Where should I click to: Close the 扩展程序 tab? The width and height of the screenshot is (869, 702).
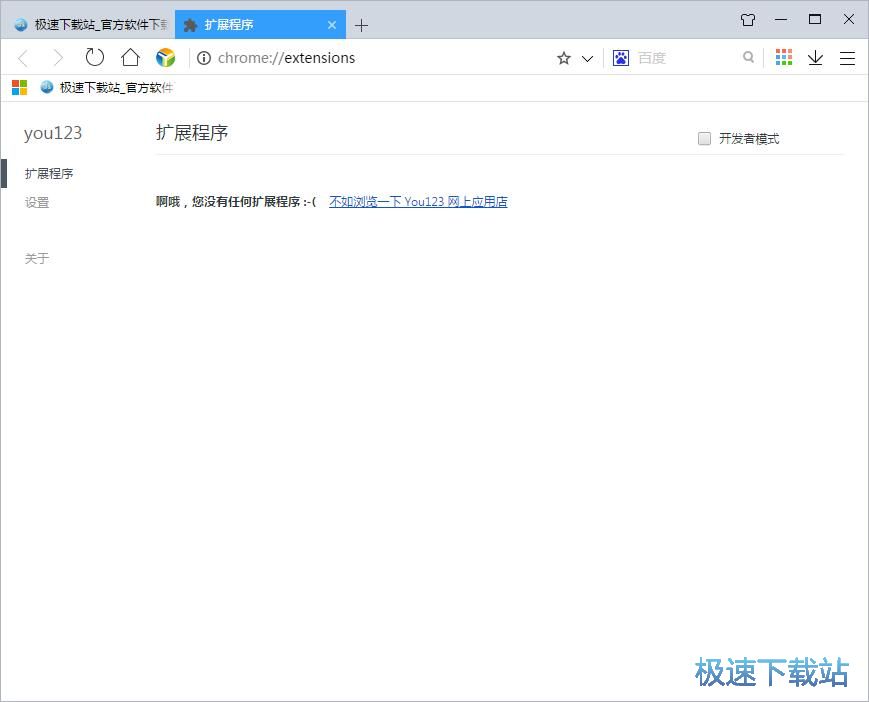(x=331, y=25)
